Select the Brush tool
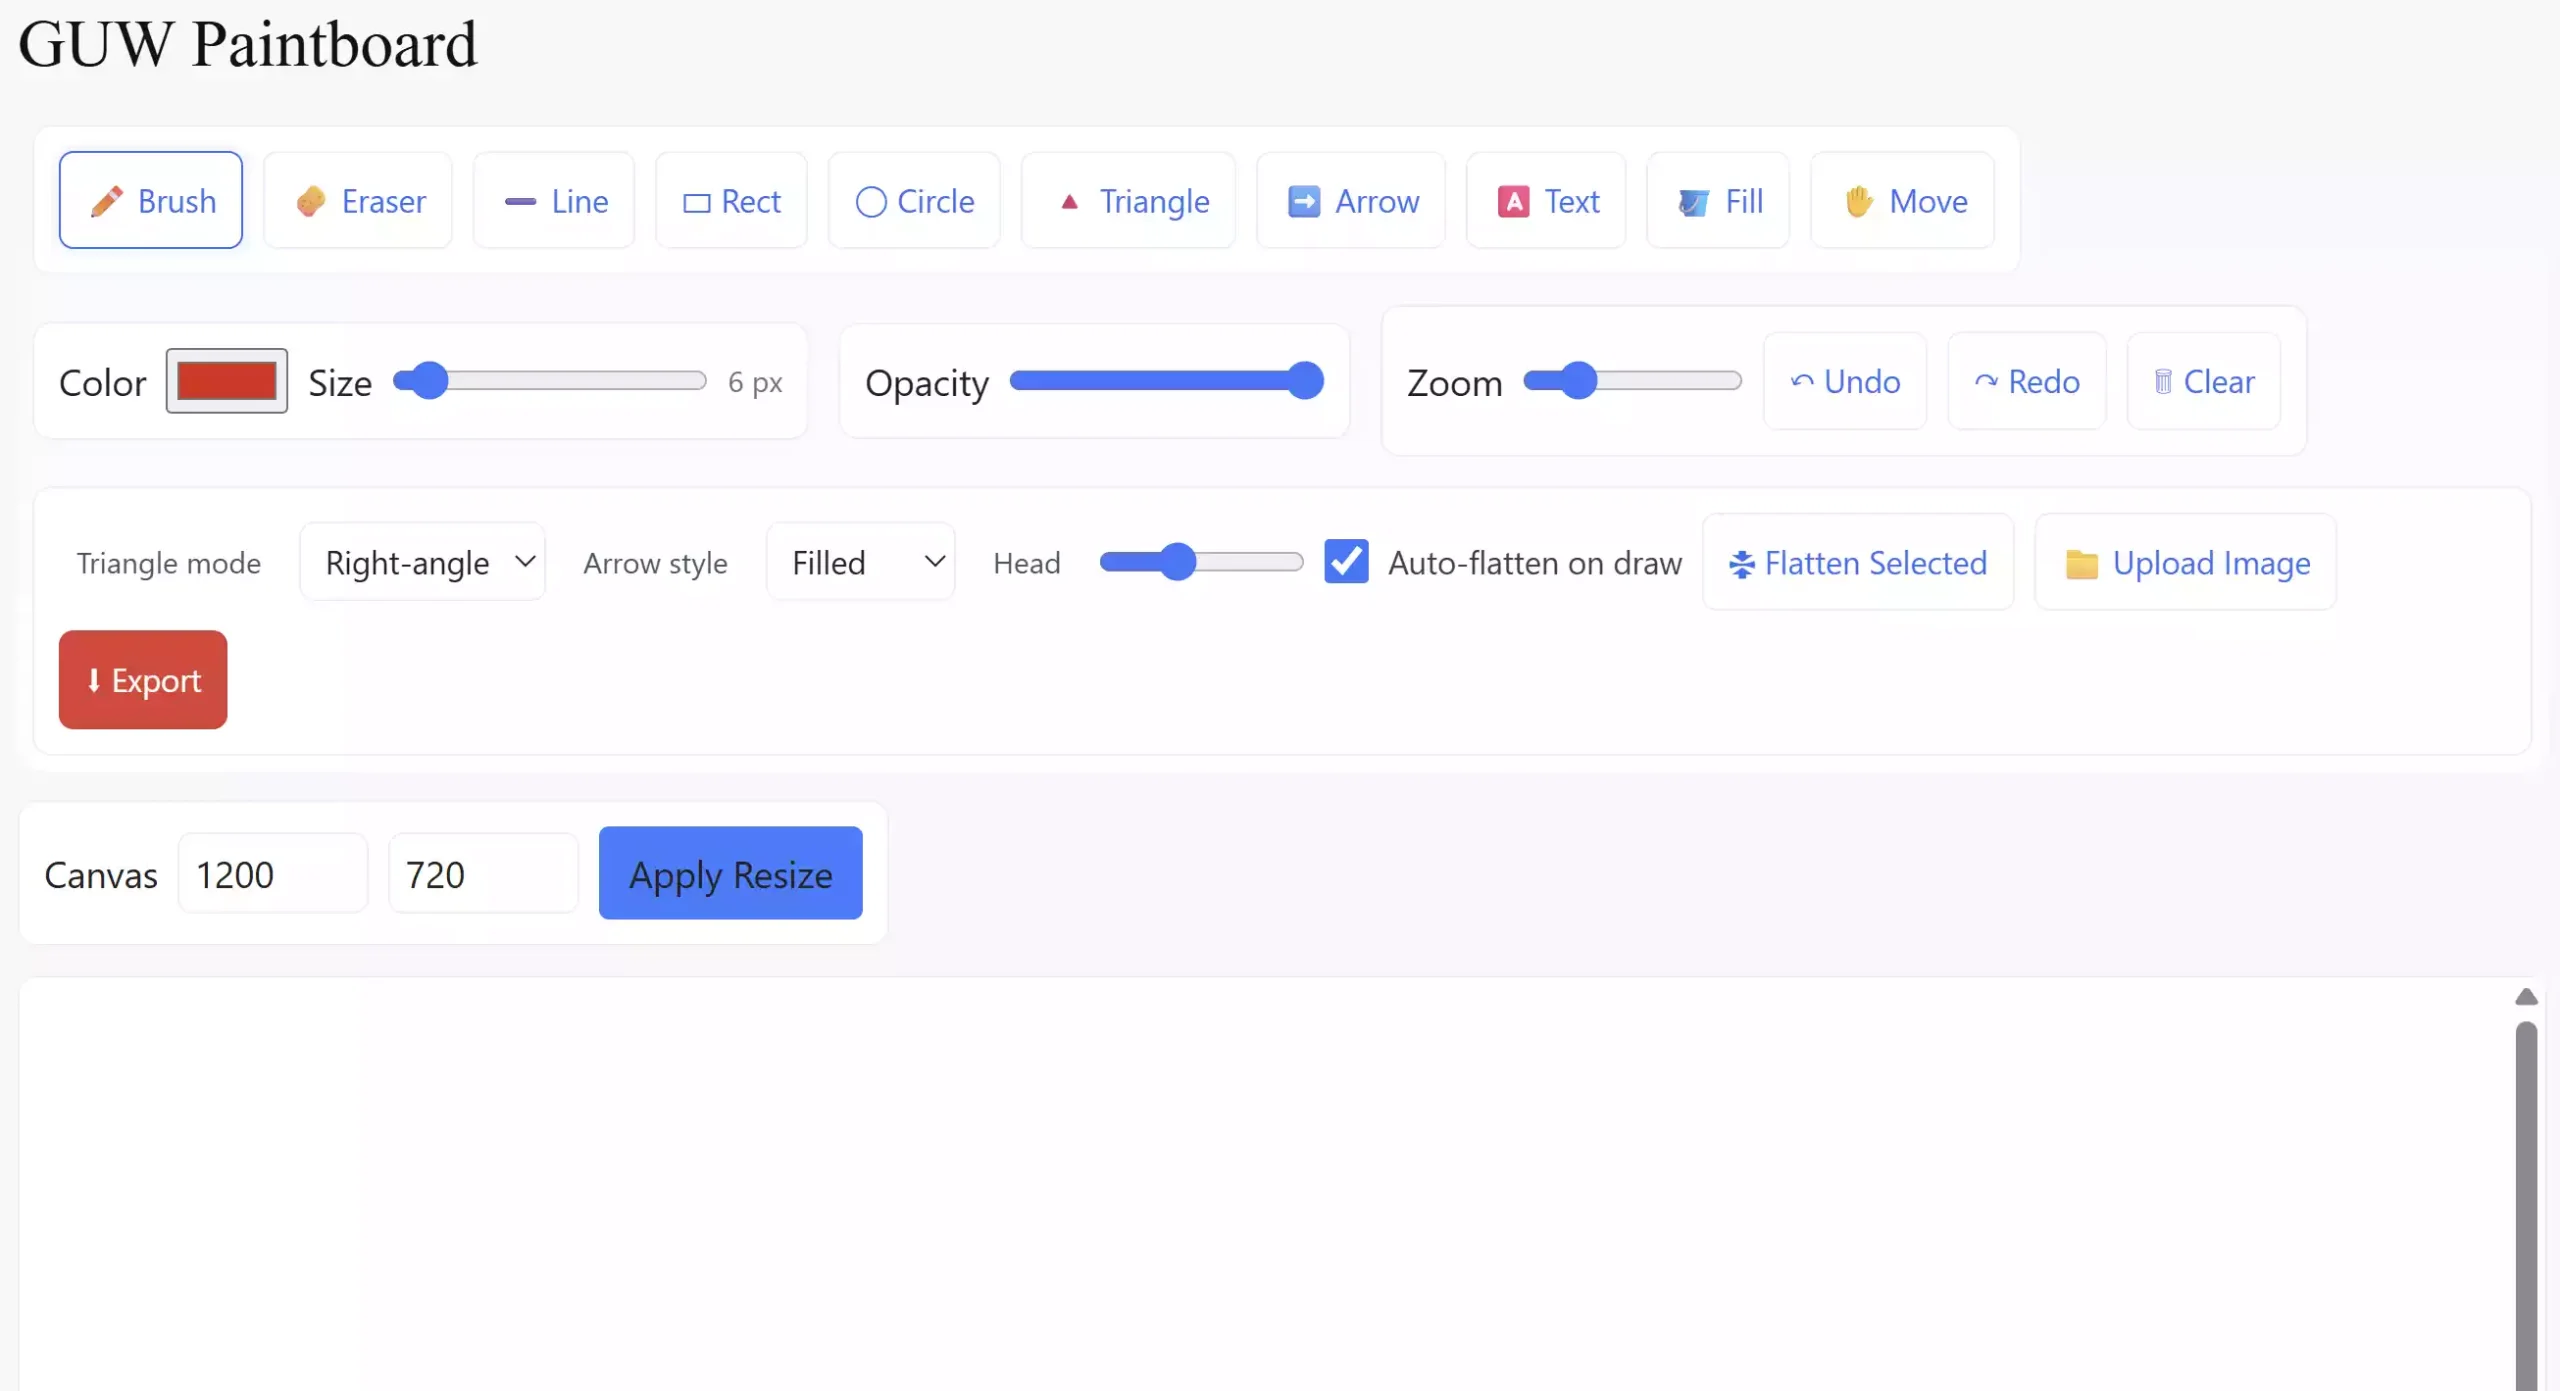The width and height of the screenshot is (2560, 1391). coord(151,201)
